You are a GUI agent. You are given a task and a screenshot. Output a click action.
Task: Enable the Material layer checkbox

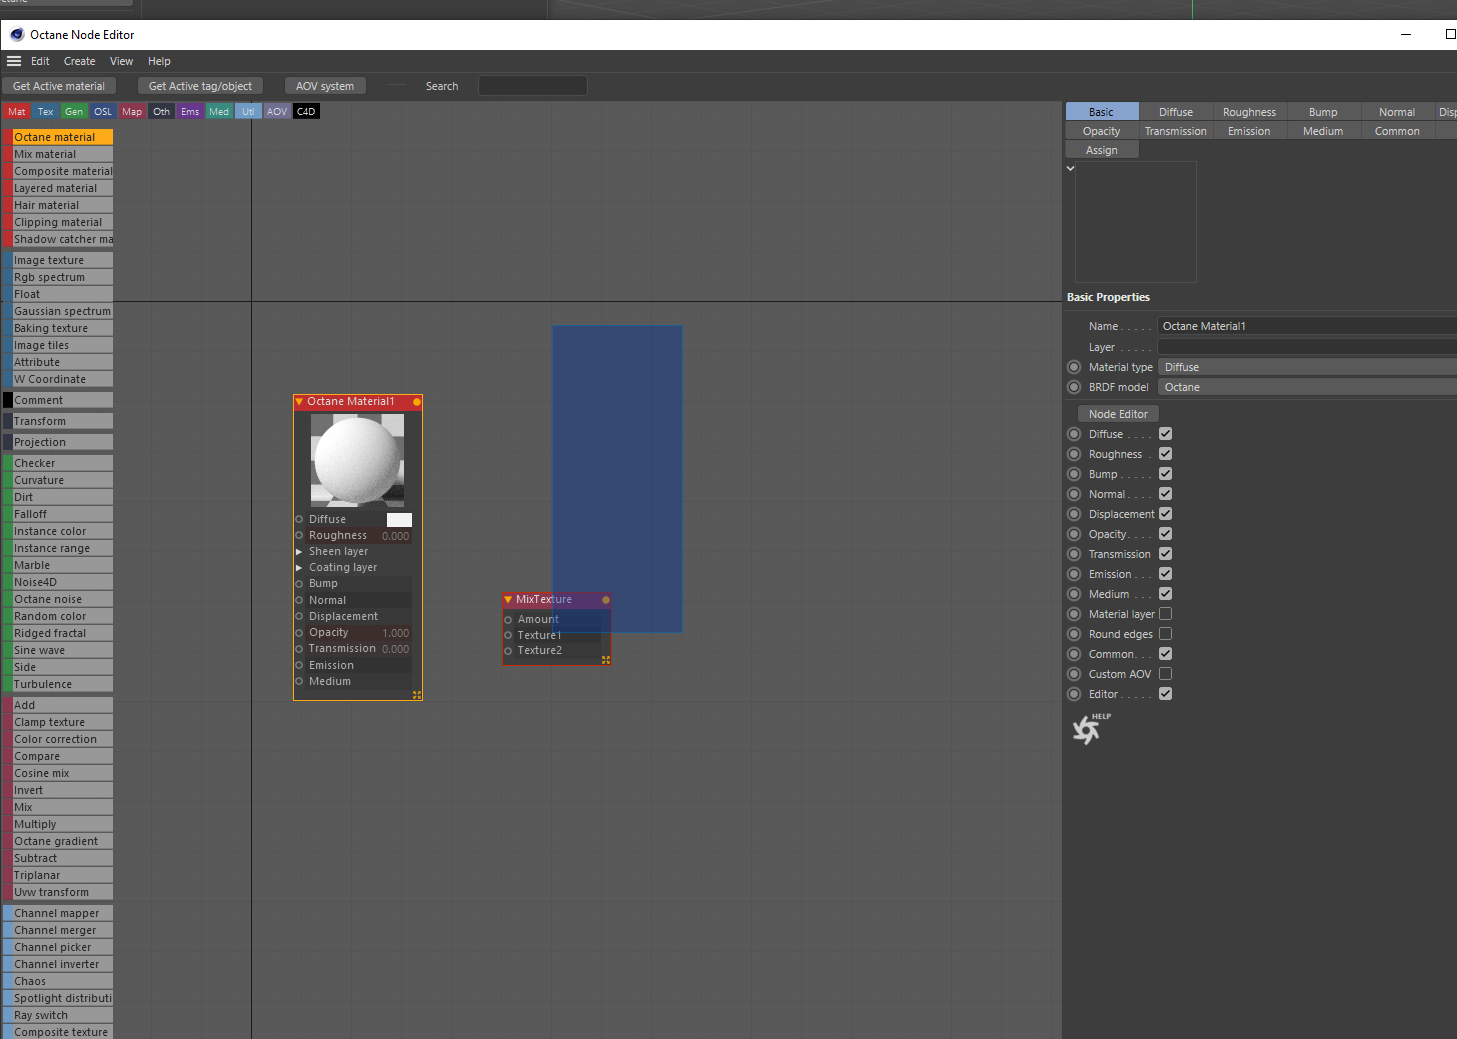pyautogui.click(x=1165, y=614)
